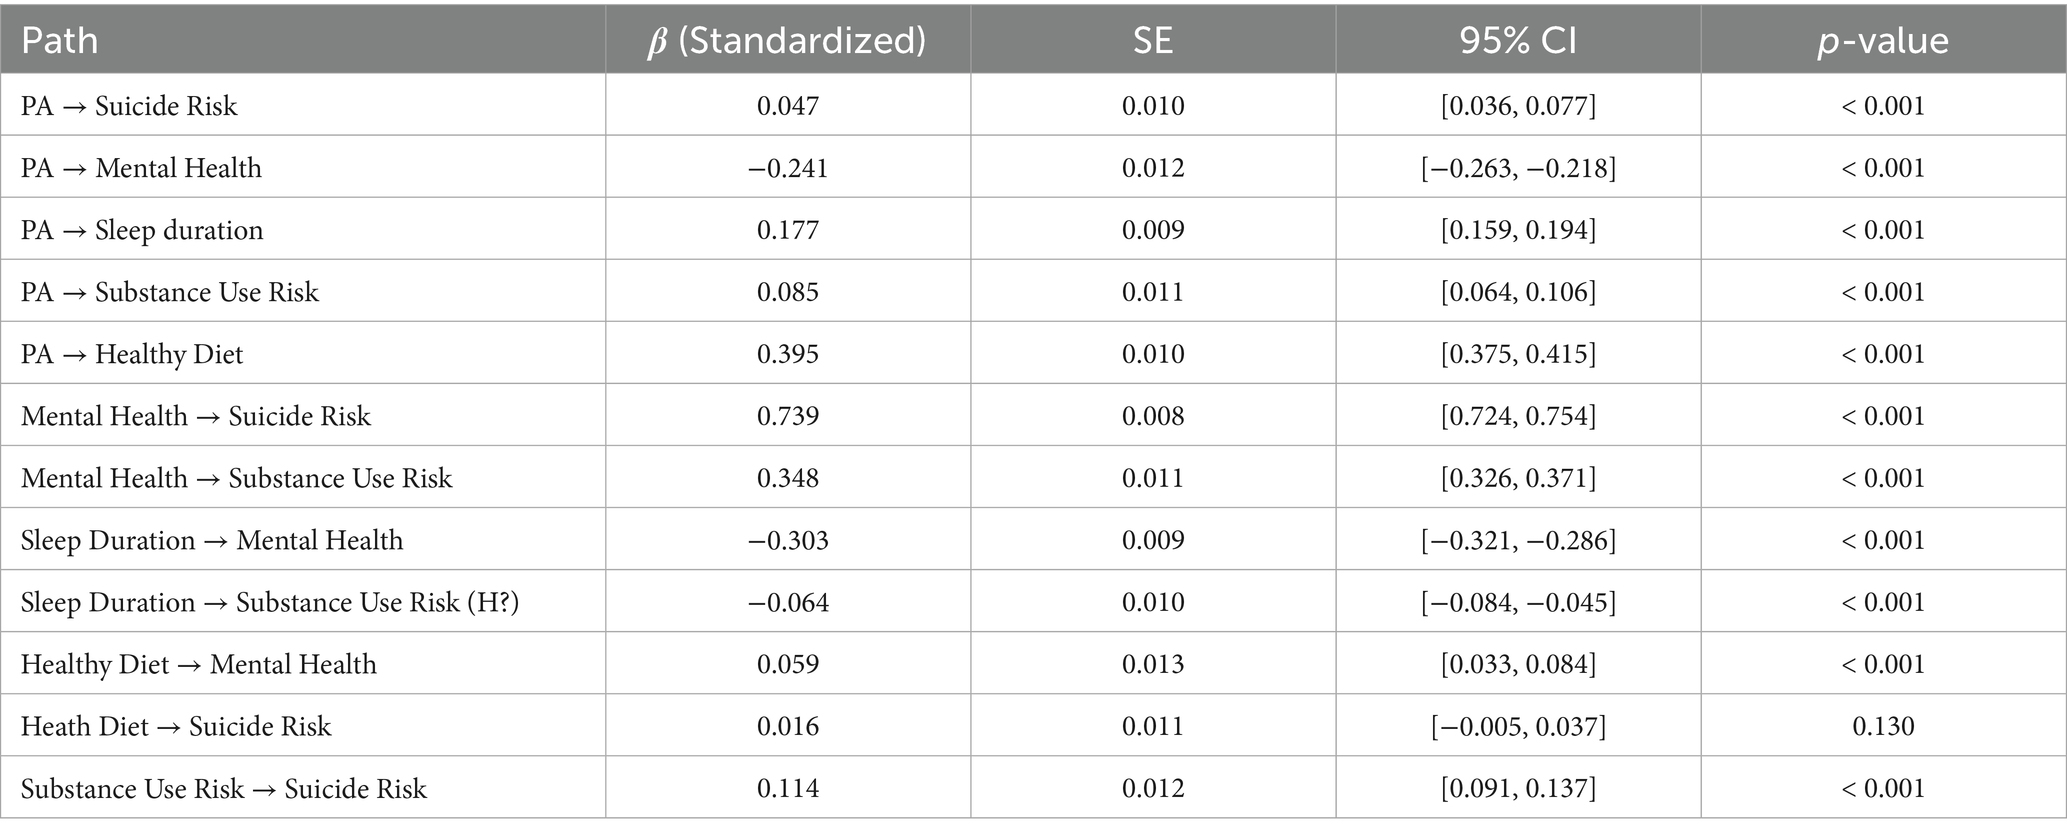Click the Heath Diet → Suicide Risk cell
The width and height of the screenshot is (2067, 836).
click(176, 726)
